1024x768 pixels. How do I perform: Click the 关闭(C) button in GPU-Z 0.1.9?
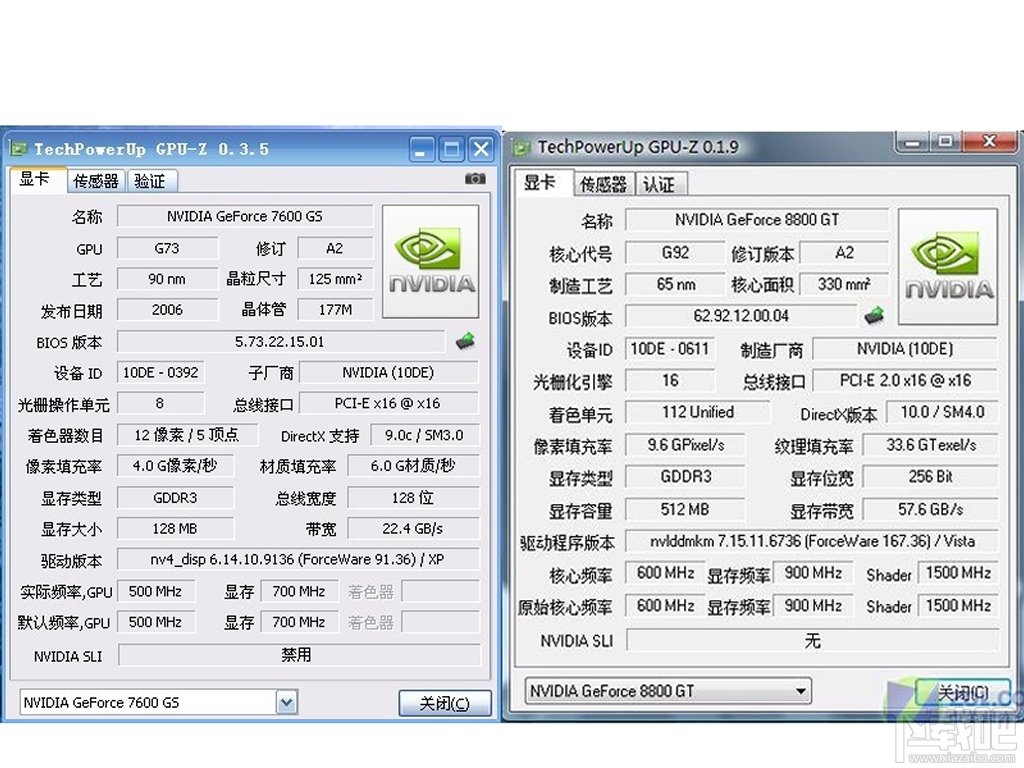[x=962, y=692]
